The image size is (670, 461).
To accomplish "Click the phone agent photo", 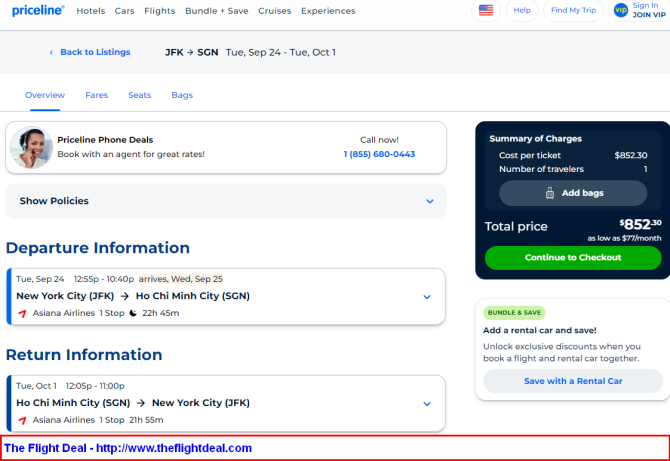I will 31,147.
